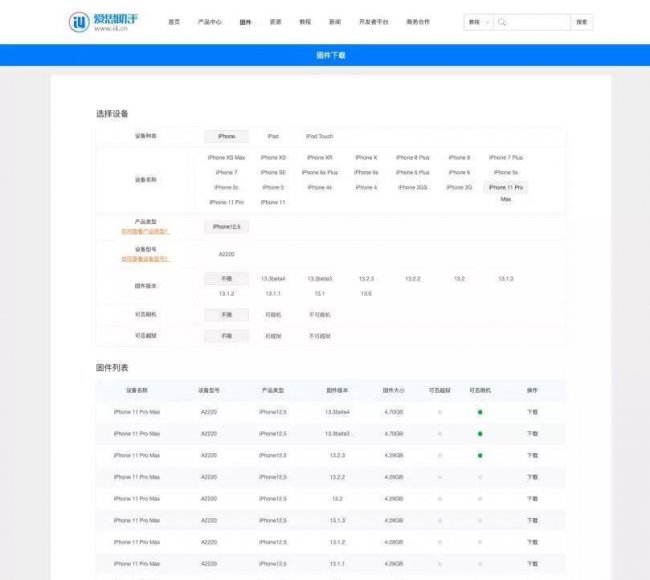Download the 13.3beta4 firmware
This screenshot has width=650, height=580.
[x=532, y=412]
